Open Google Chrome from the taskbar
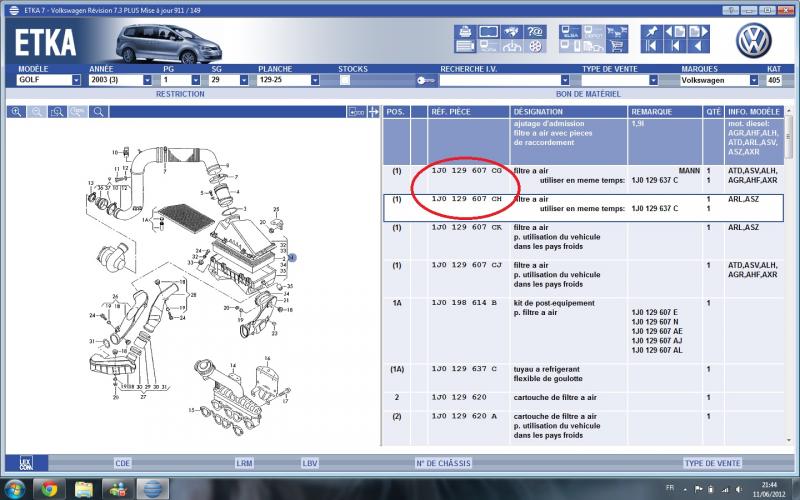This screenshot has height=500, width=800. coord(49,489)
